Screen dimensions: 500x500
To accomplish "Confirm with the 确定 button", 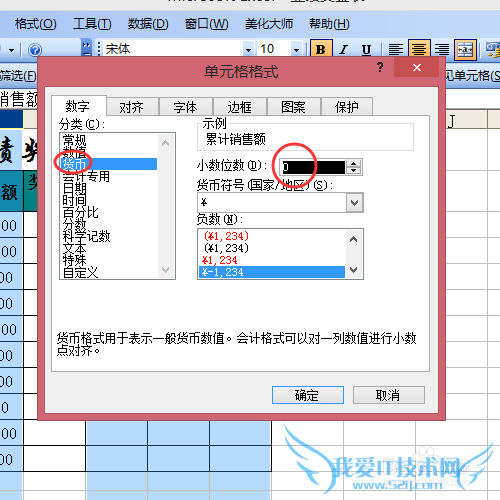I will tap(308, 395).
